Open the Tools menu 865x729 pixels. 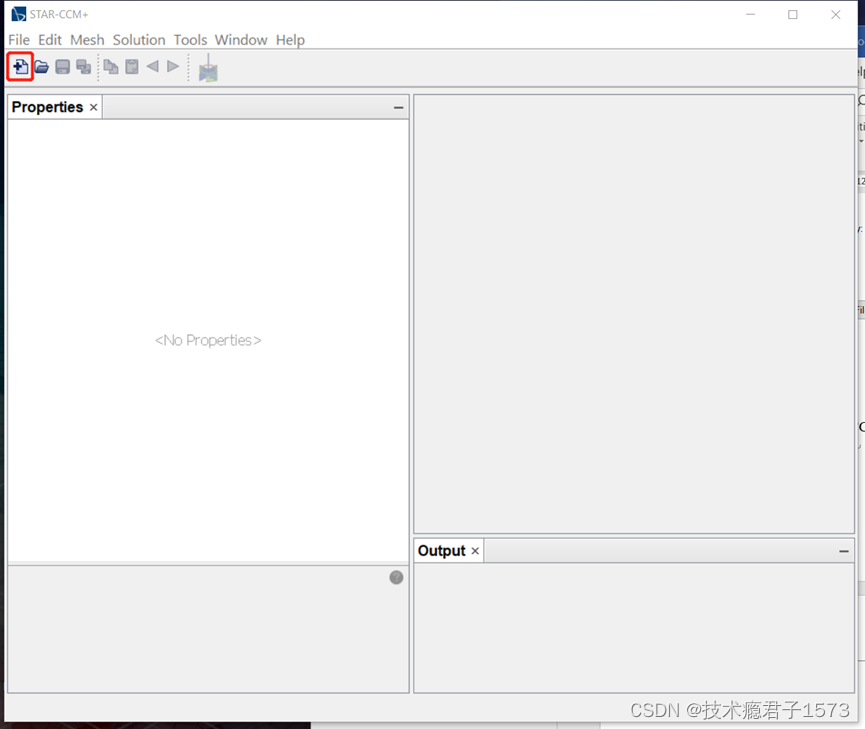[x=190, y=40]
